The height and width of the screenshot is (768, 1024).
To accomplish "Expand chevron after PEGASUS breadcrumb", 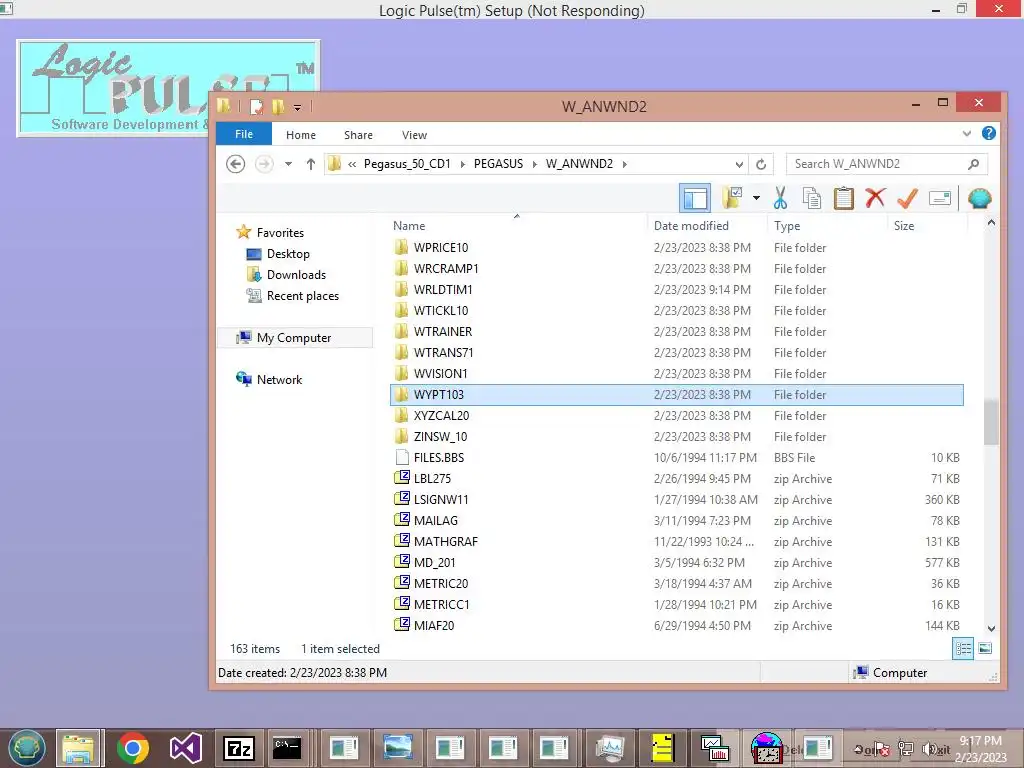I will coord(534,164).
